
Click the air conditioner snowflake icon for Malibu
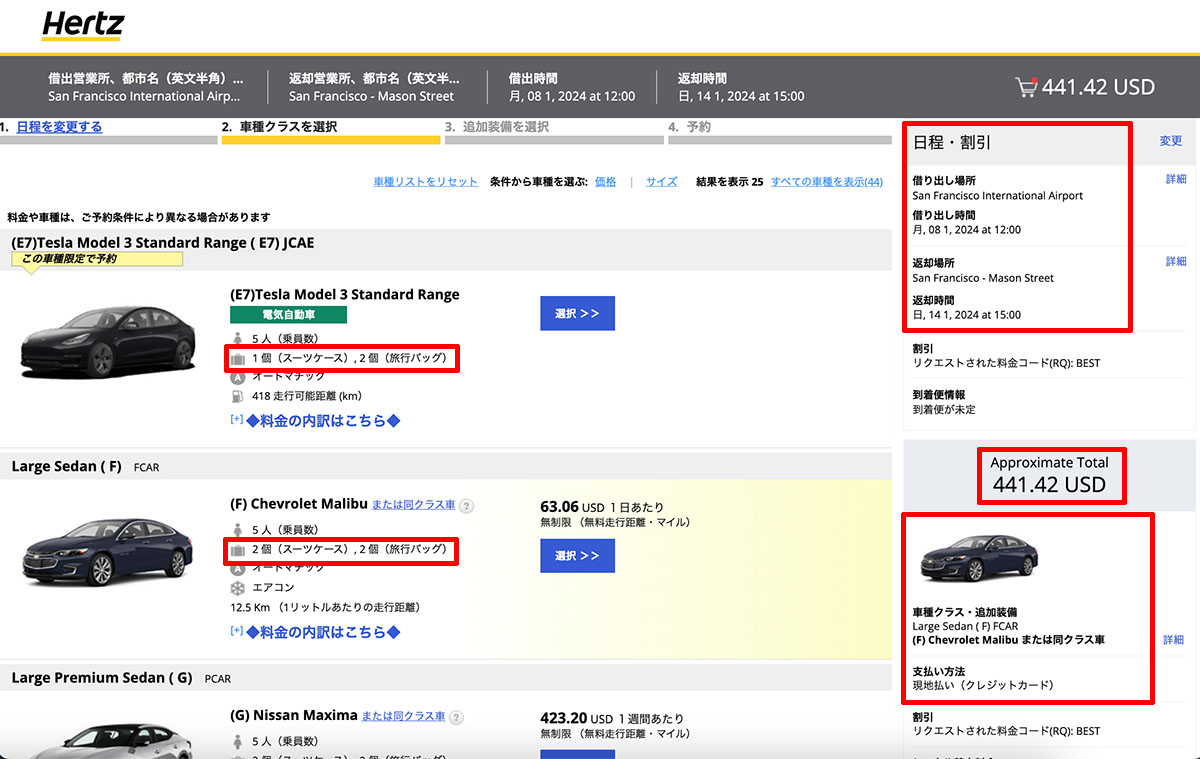[237, 587]
